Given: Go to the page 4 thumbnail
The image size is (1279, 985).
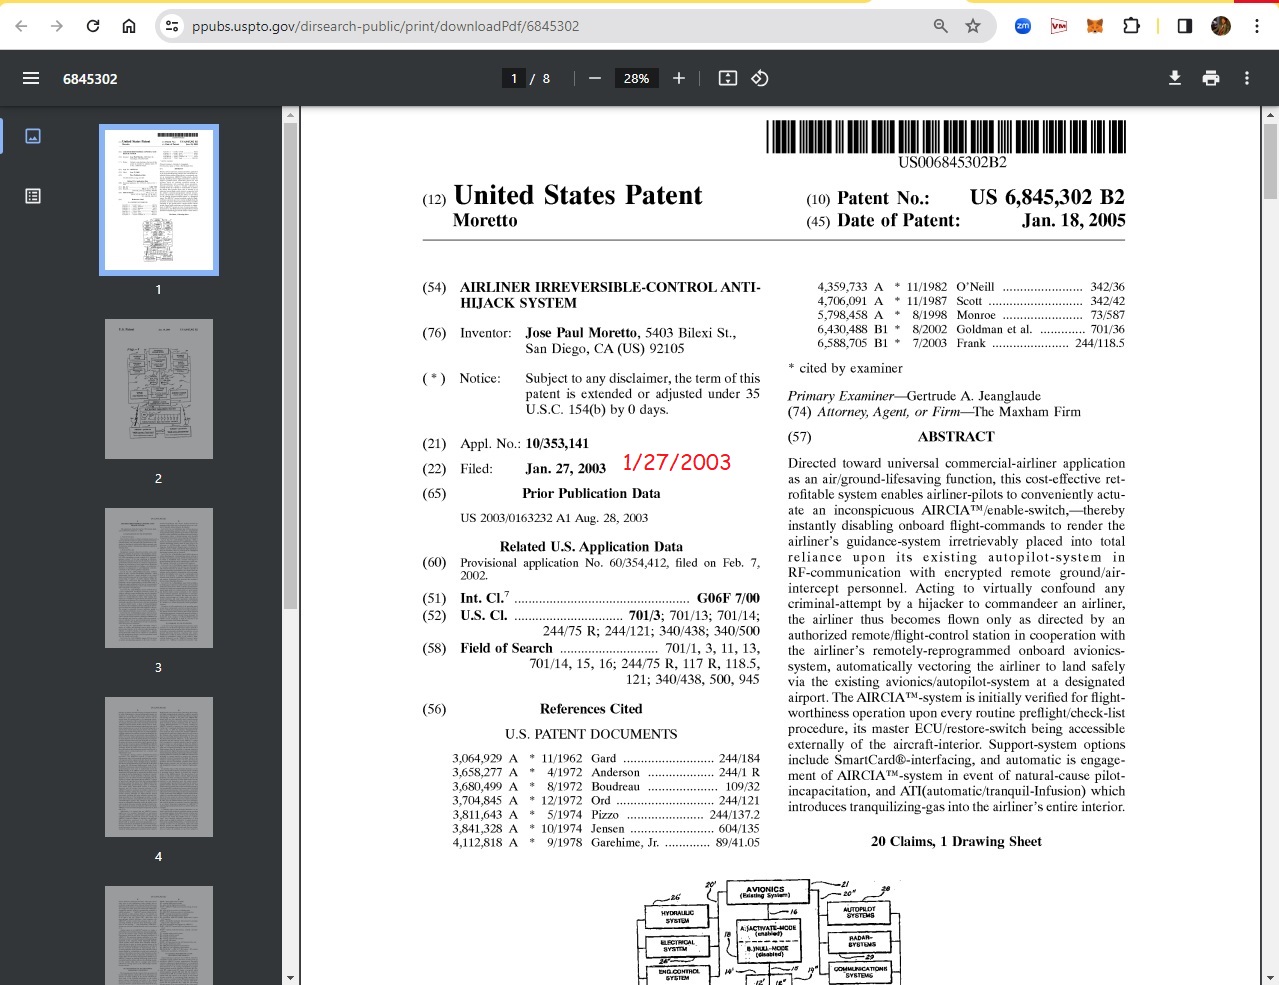Looking at the screenshot, I should pyautogui.click(x=159, y=767).
